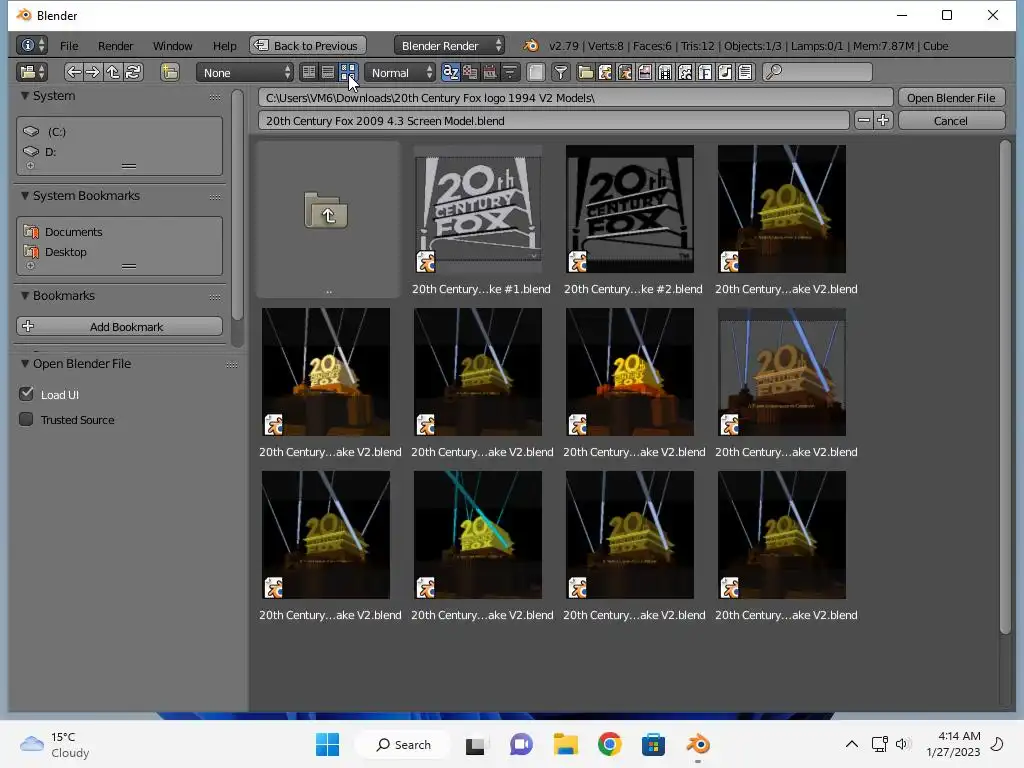
Task: Collapse the Open Blender File panel
Action: point(25,363)
